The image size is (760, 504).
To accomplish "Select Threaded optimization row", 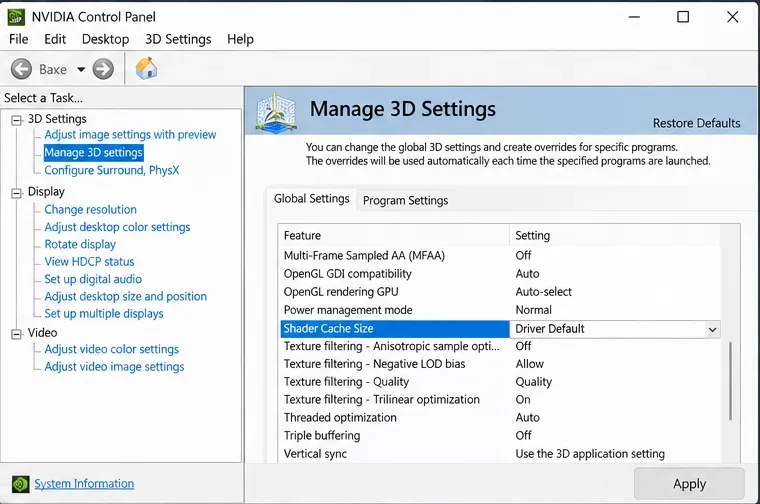I will pos(500,418).
